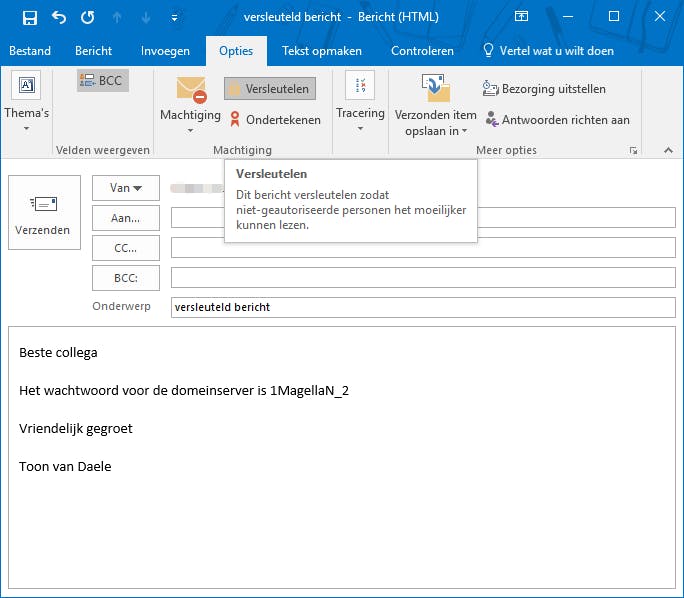Select the Opties tab

click(x=236, y=51)
